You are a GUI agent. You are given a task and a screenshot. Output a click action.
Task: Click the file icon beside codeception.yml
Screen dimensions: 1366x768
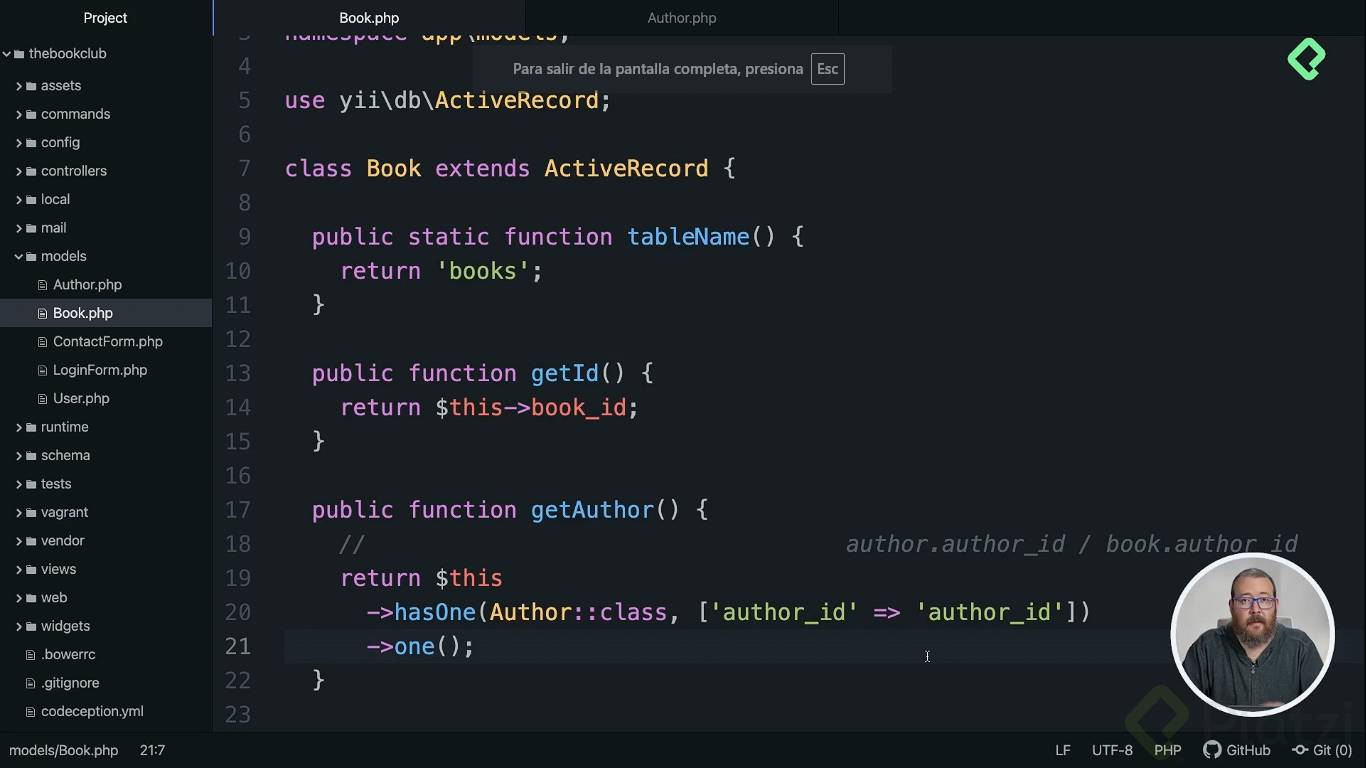click(31, 712)
